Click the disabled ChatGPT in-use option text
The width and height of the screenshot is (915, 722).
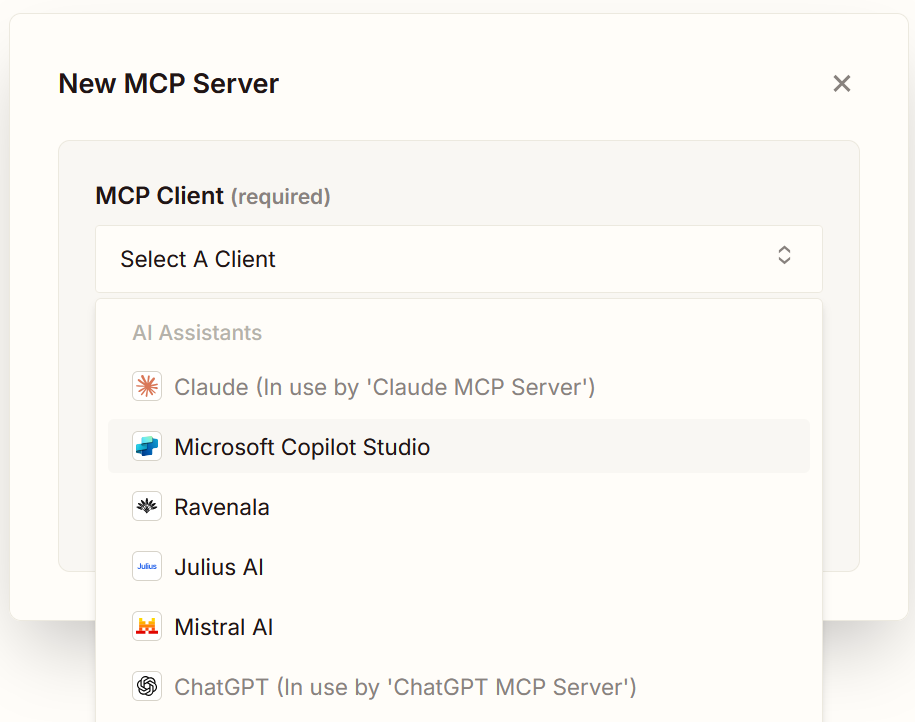pyautogui.click(x=405, y=687)
